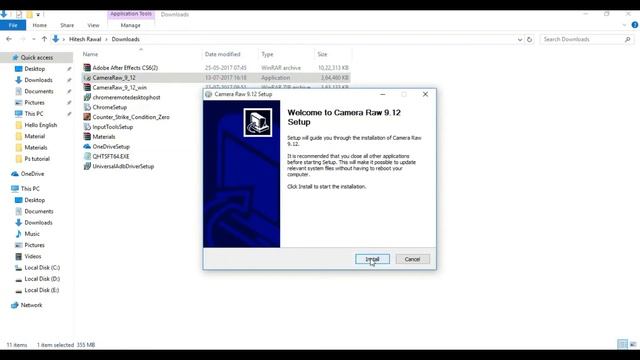Select the CameraRaw_9_12_win archive
The width and height of the screenshot is (640, 360).
click(x=120, y=87)
